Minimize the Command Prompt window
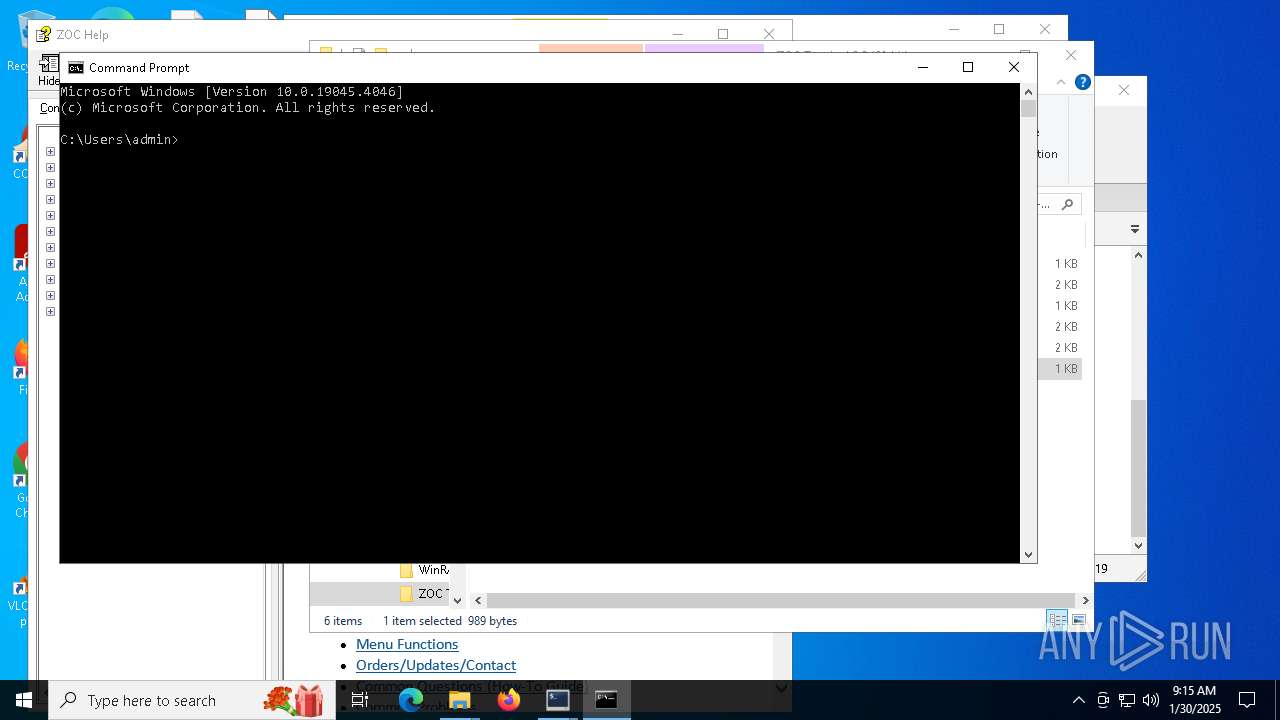Viewport: 1280px width, 720px height. click(x=923, y=67)
